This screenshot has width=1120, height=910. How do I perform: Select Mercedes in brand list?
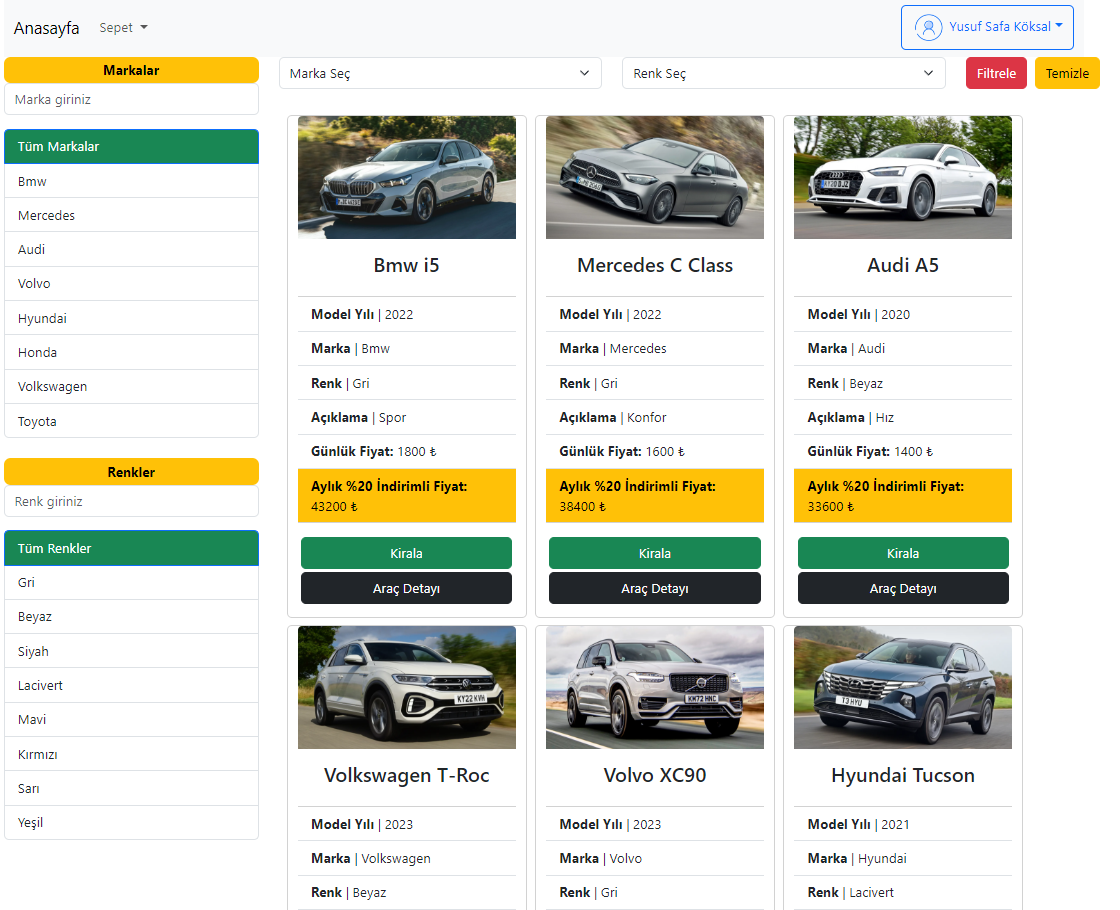[131, 215]
